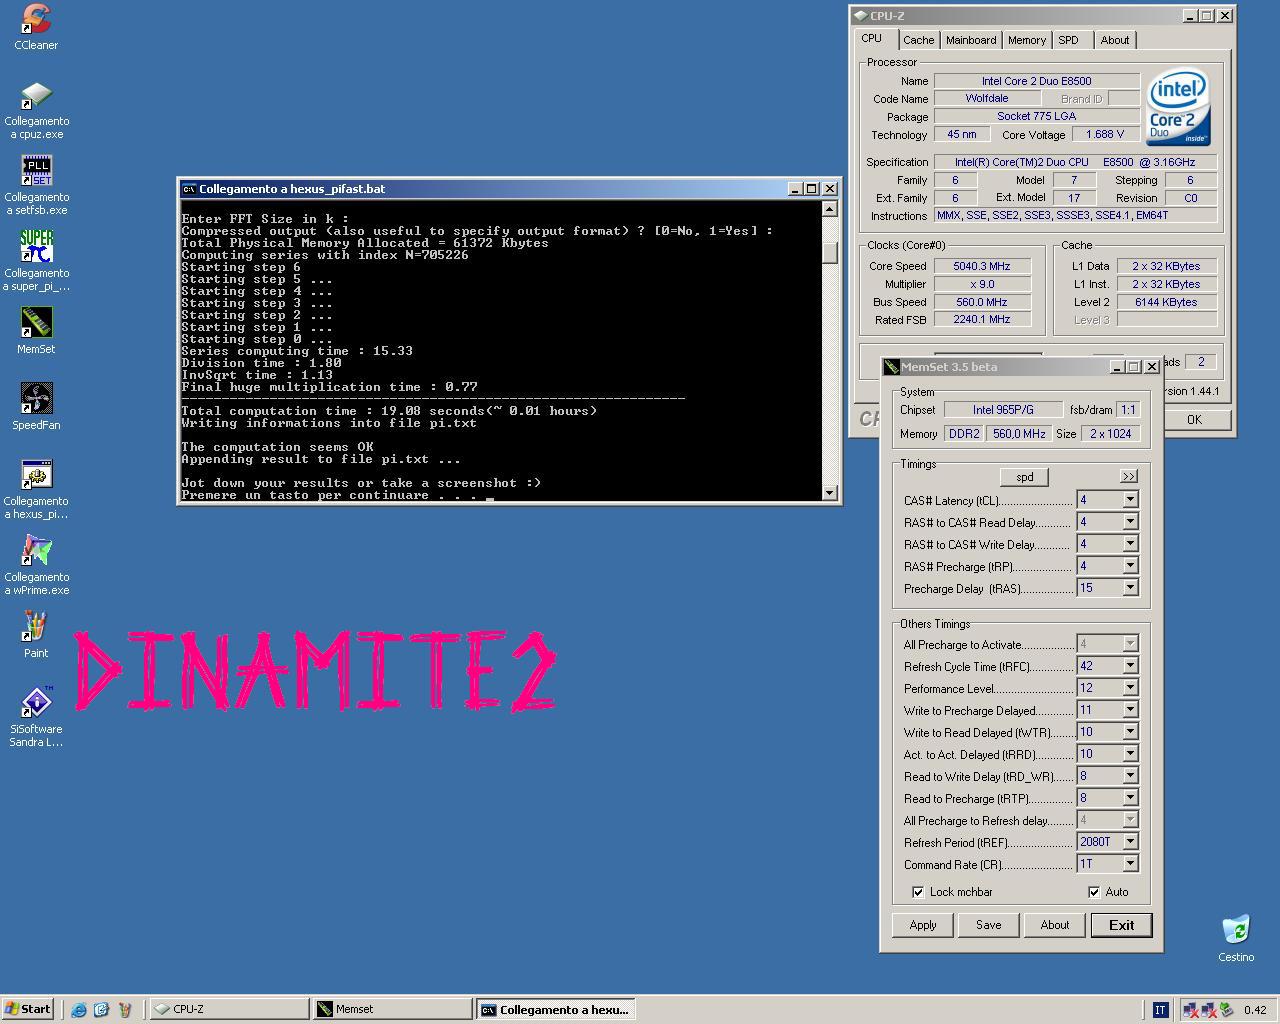Click the OK button in CPU-Z
Screen dimensions: 1280x1024
1194,420
